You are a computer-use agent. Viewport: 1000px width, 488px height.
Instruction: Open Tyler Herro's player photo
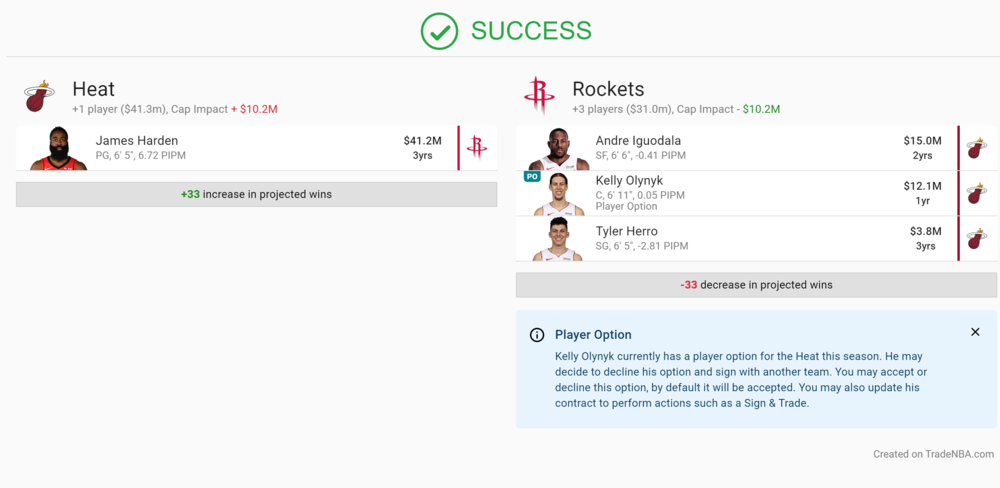point(559,239)
